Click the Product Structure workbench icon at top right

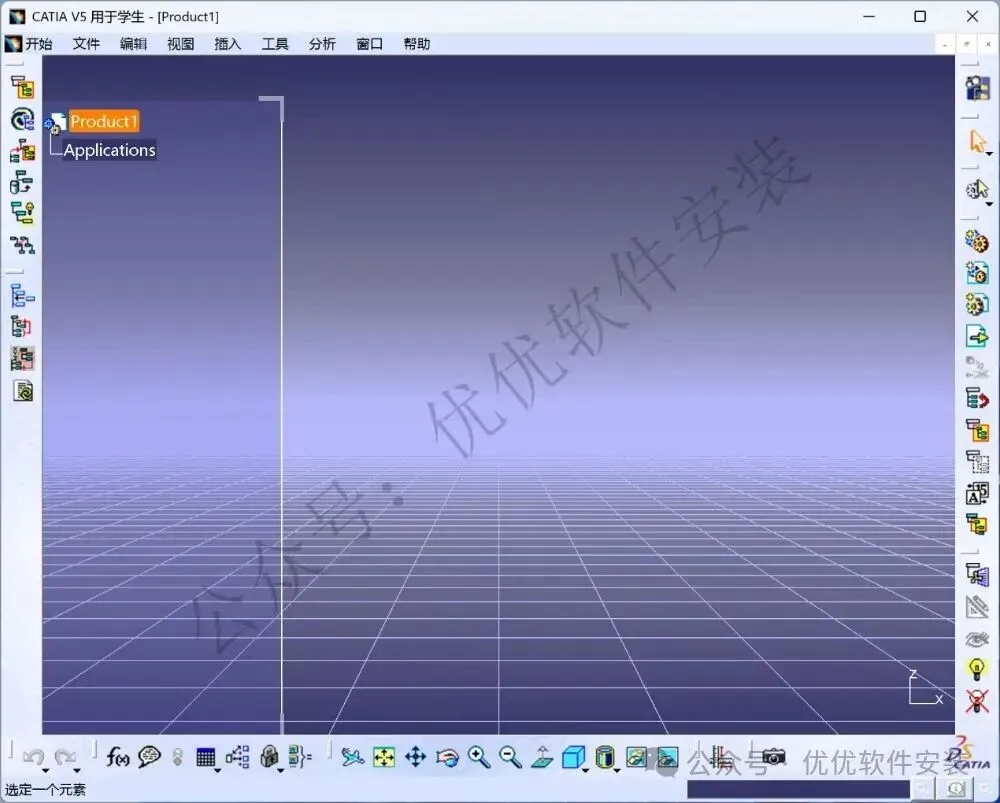click(x=977, y=88)
